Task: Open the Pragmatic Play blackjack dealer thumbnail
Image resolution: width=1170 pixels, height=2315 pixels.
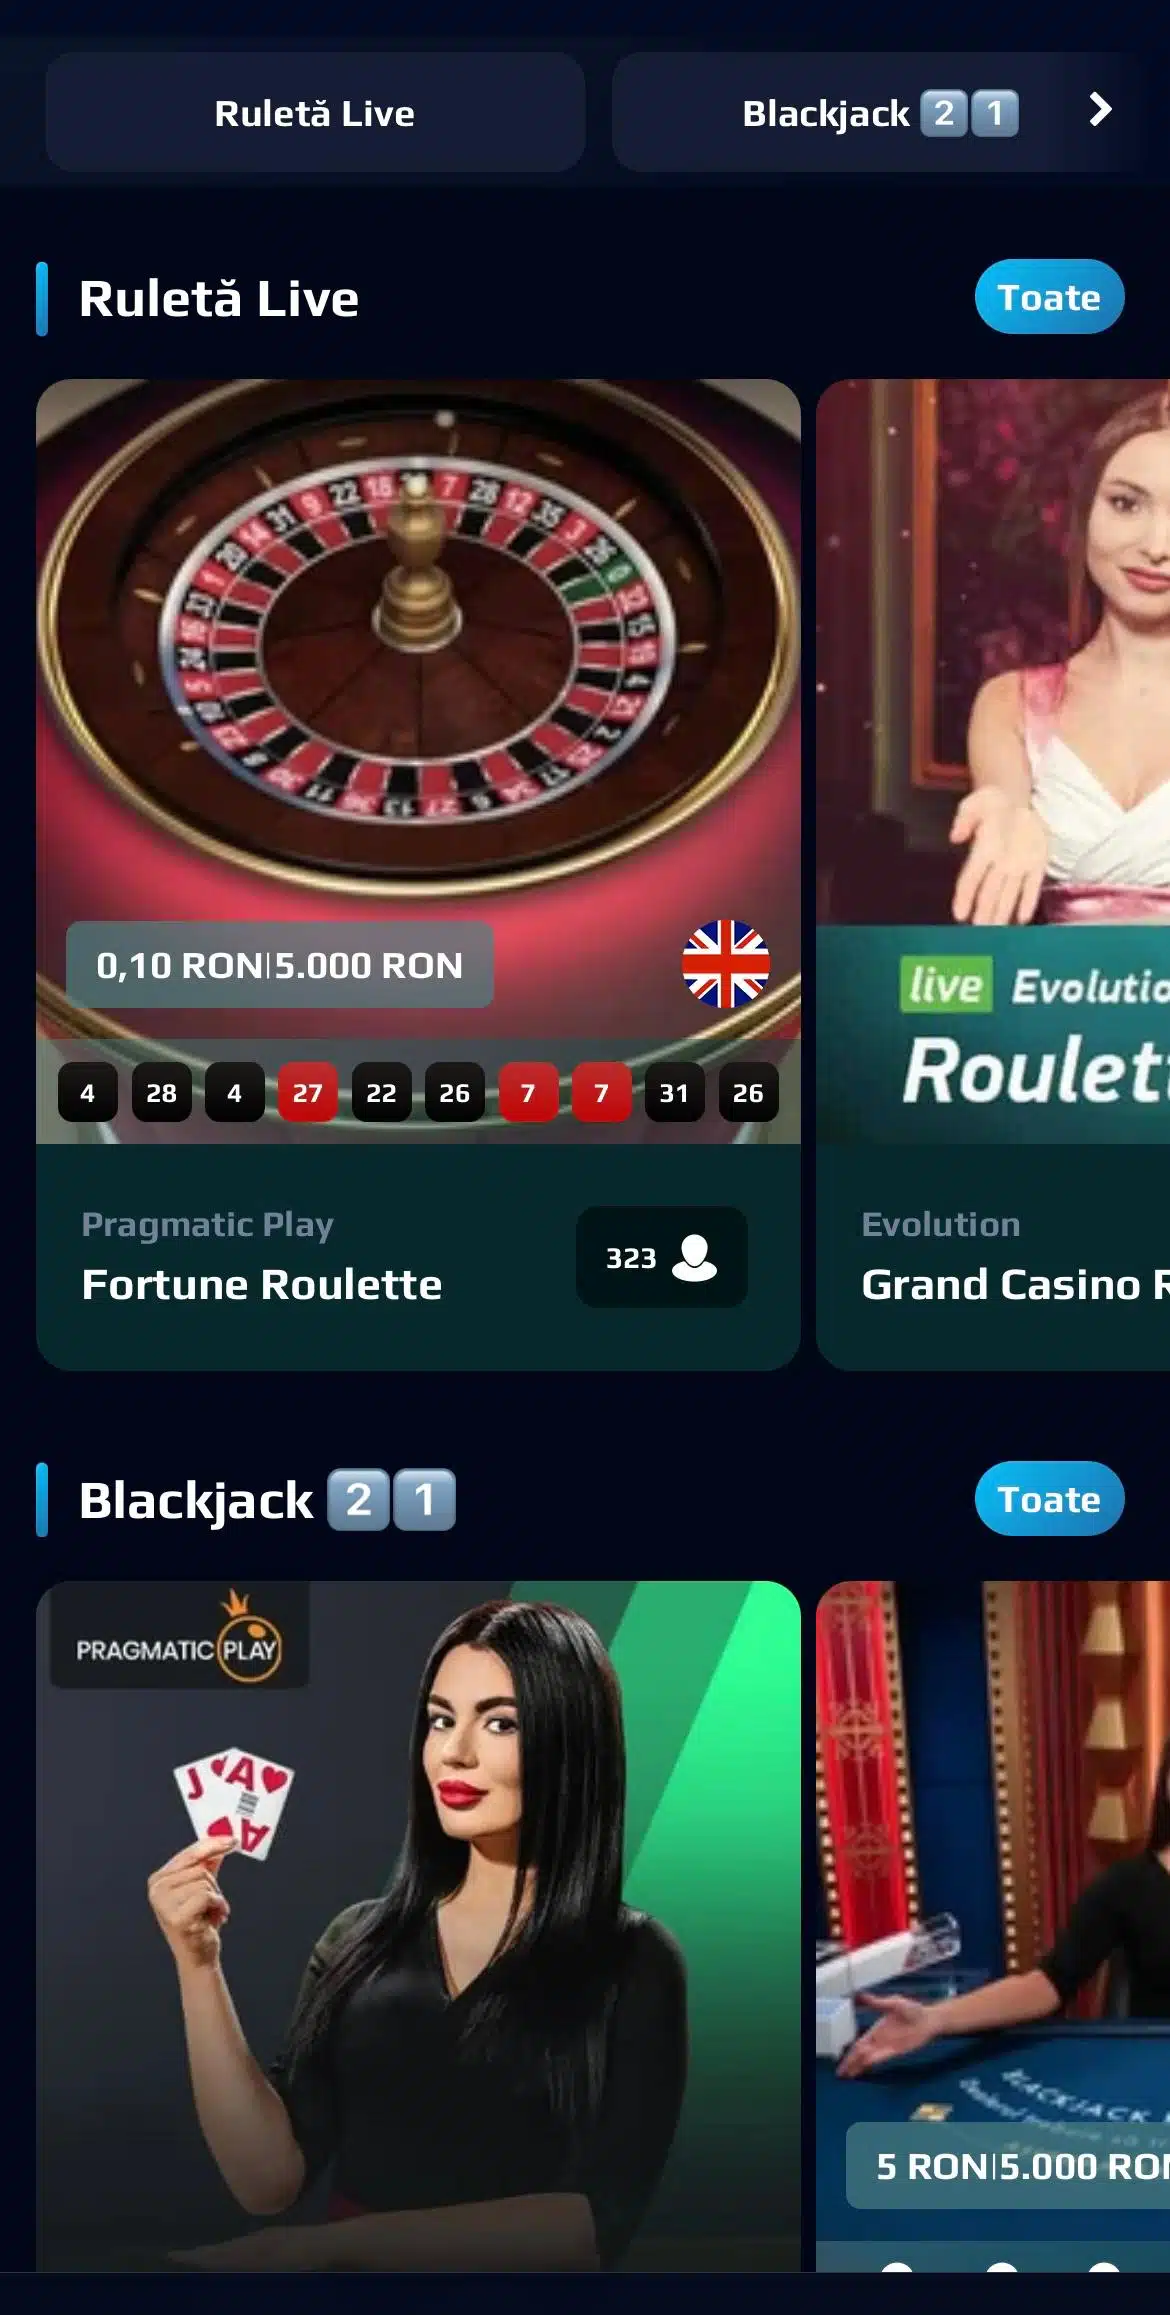Action: pos(418,1926)
